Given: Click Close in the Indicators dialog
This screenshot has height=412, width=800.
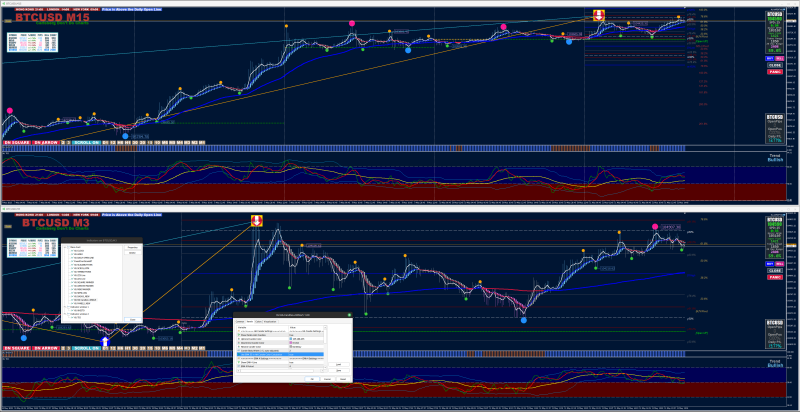Looking at the screenshot, I should (133, 320).
